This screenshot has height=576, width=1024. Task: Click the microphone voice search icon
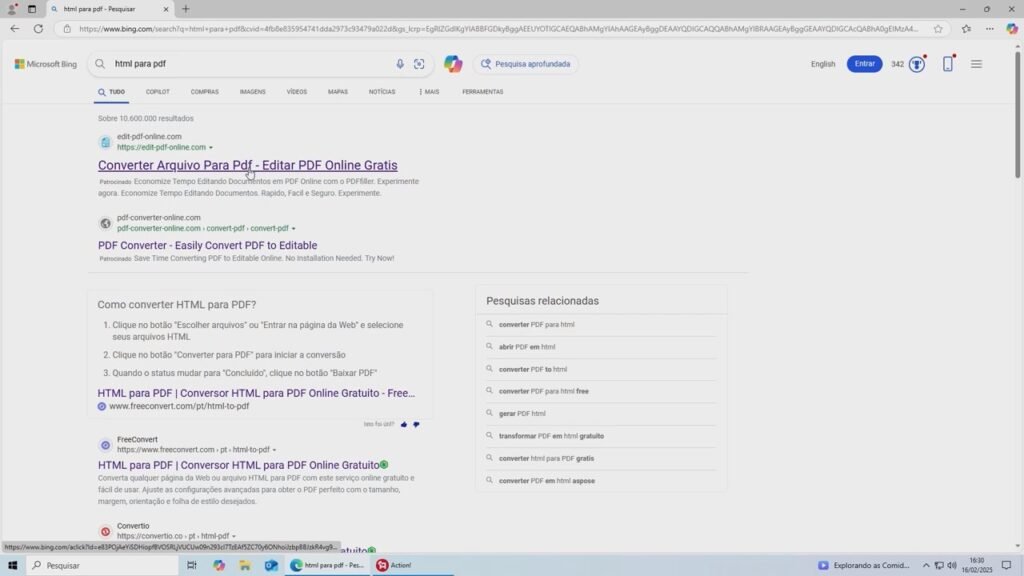[x=400, y=64]
